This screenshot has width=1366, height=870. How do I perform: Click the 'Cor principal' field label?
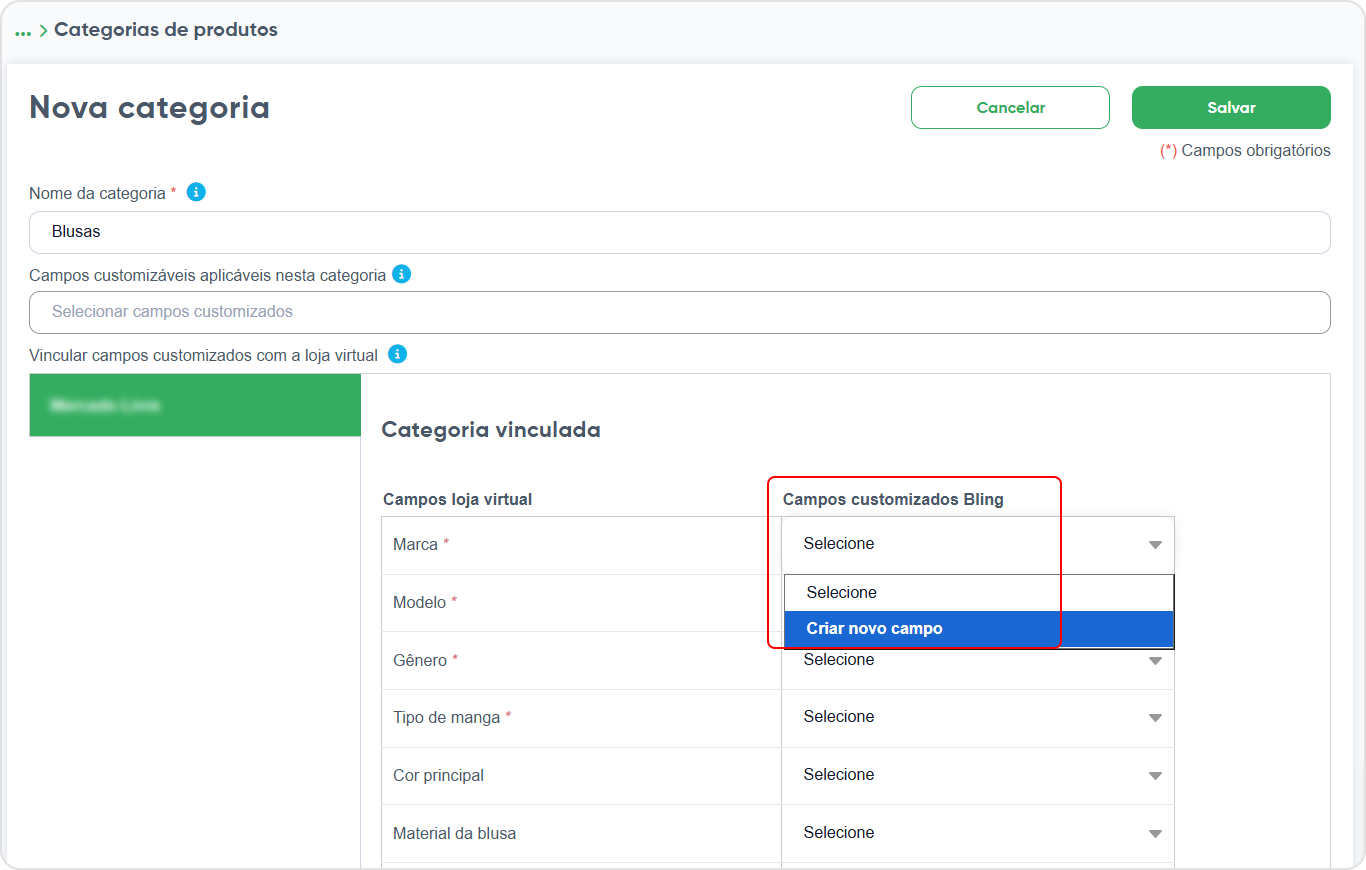click(x=438, y=775)
